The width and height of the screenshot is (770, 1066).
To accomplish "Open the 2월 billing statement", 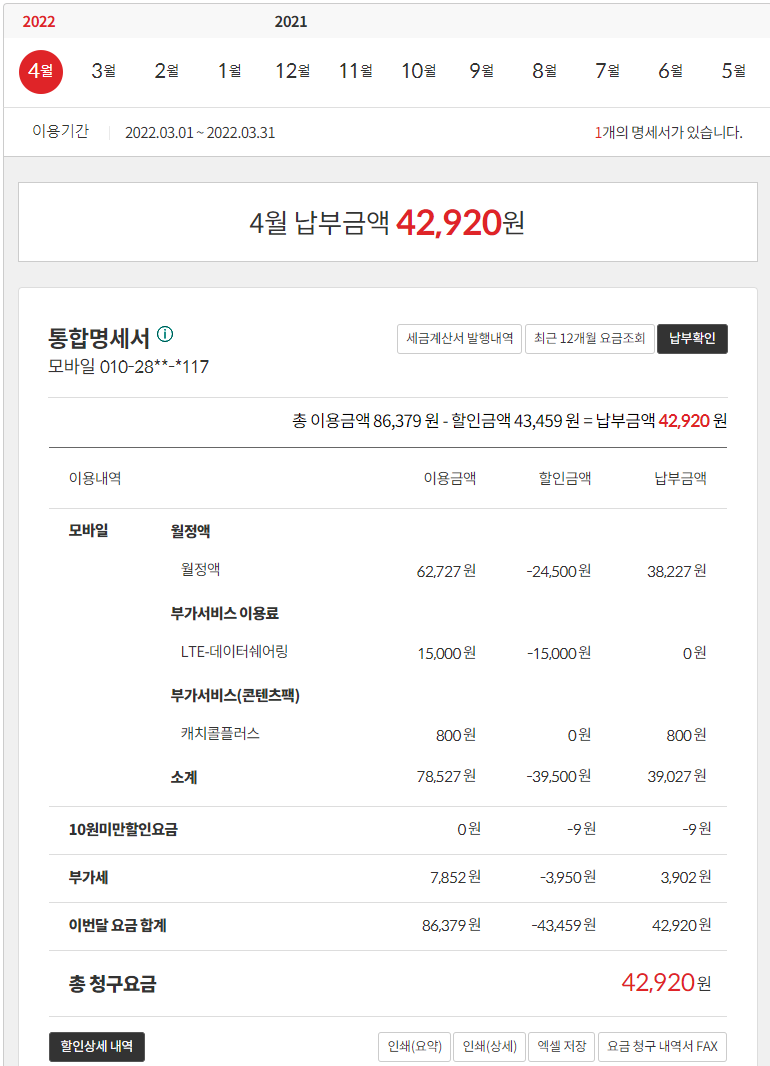I will (x=166, y=71).
